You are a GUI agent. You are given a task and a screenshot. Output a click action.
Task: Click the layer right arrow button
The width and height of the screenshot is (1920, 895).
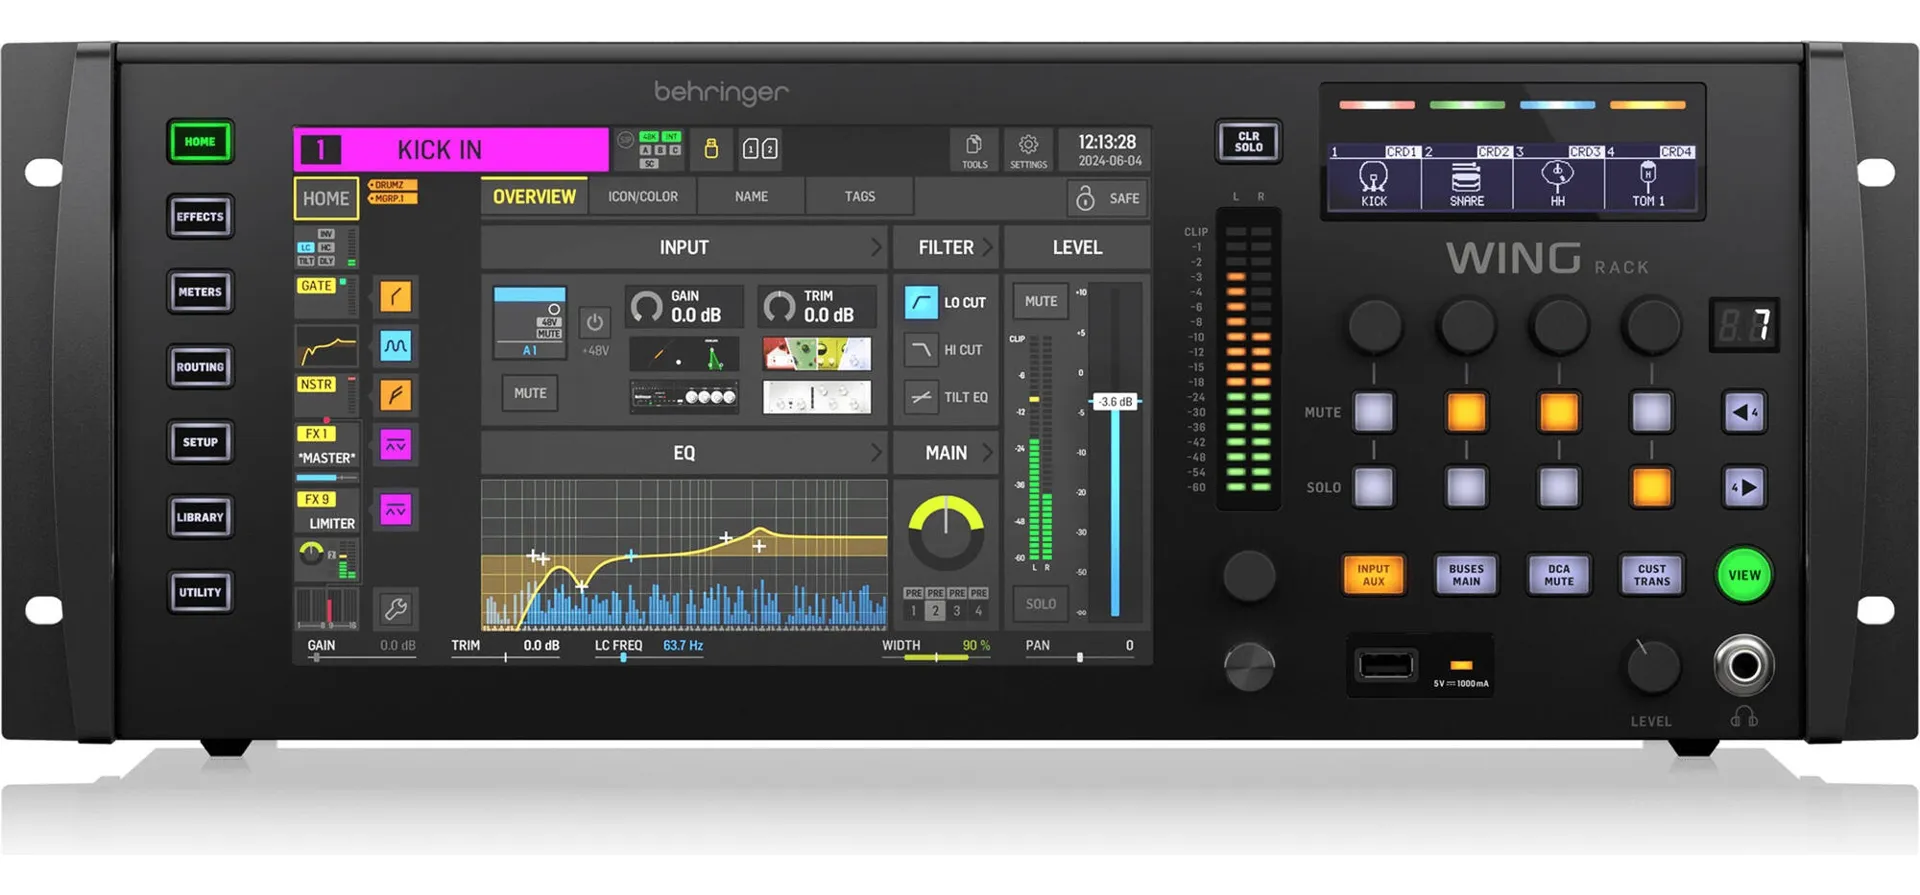(x=1745, y=488)
